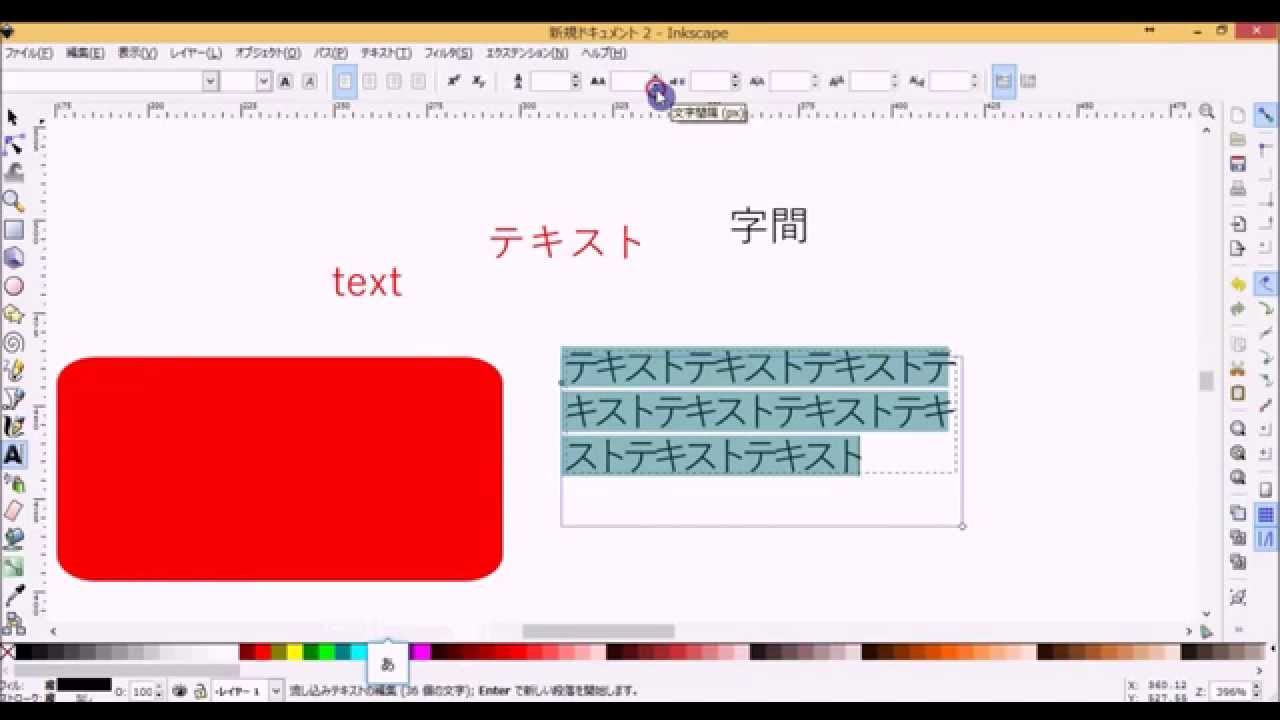1280x720 pixels.
Task: Open the 編集(E) menu
Action: click(85, 53)
